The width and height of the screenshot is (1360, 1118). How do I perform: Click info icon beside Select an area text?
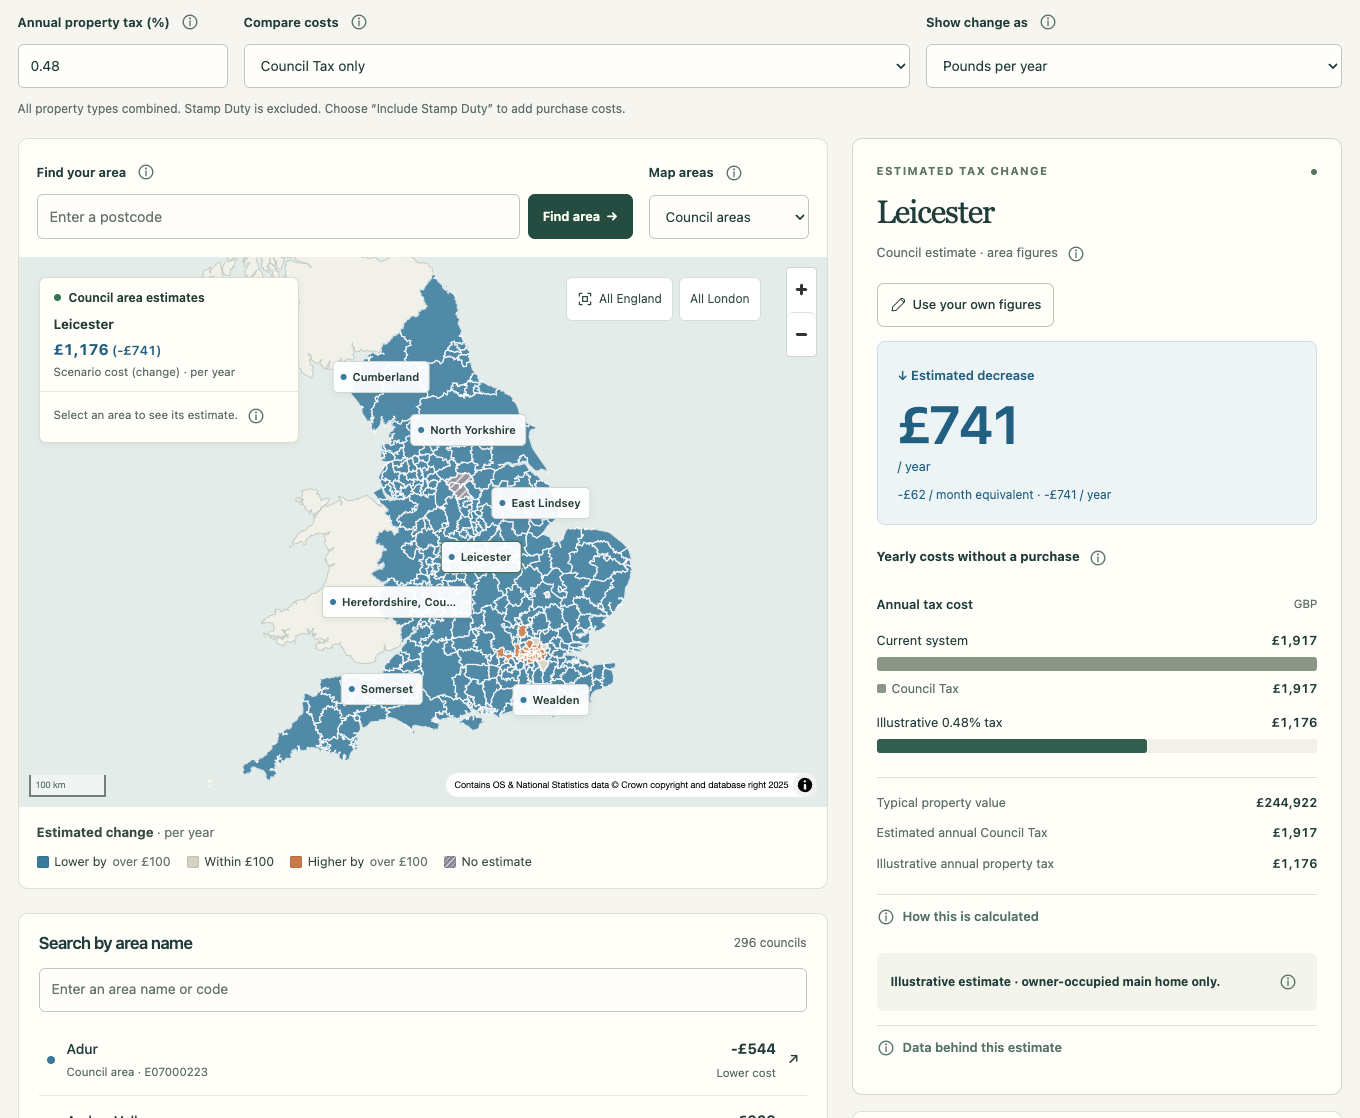256,416
